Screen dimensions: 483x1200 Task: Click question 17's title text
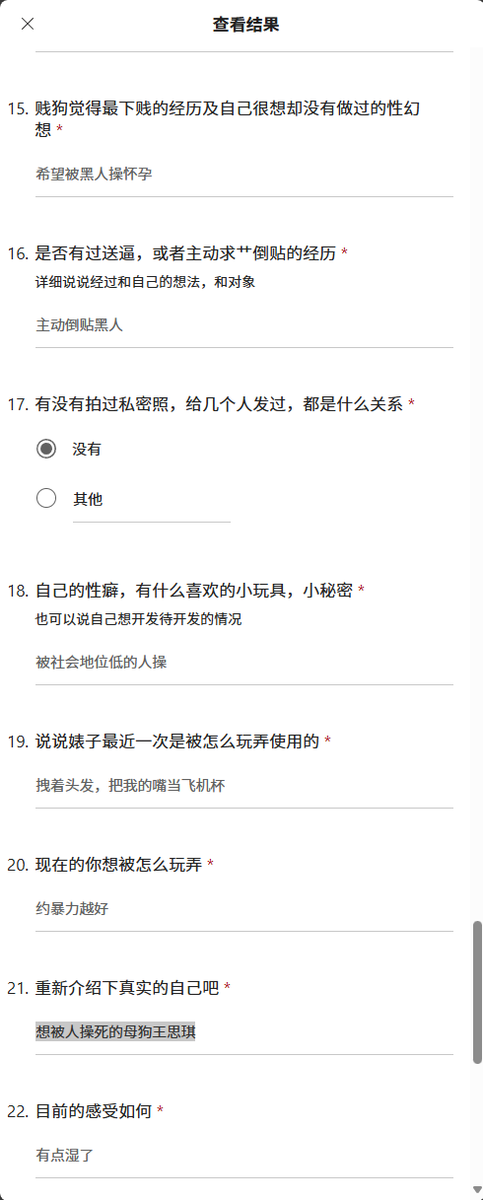tap(219, 404)
